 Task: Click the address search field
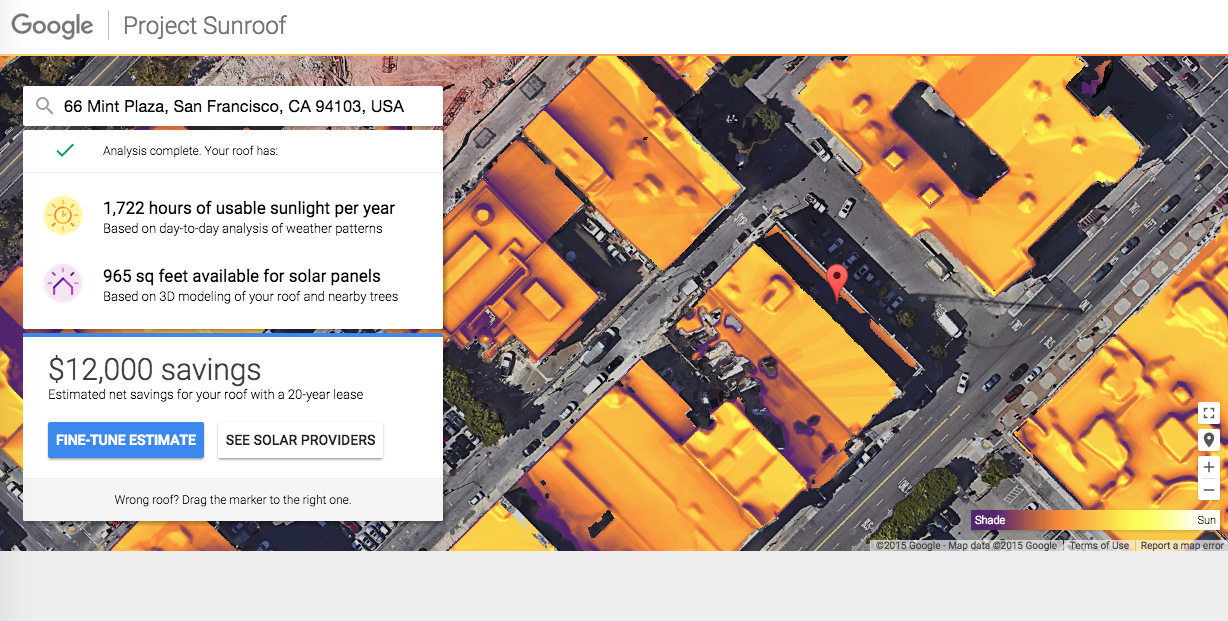click(x=233, y=106)
